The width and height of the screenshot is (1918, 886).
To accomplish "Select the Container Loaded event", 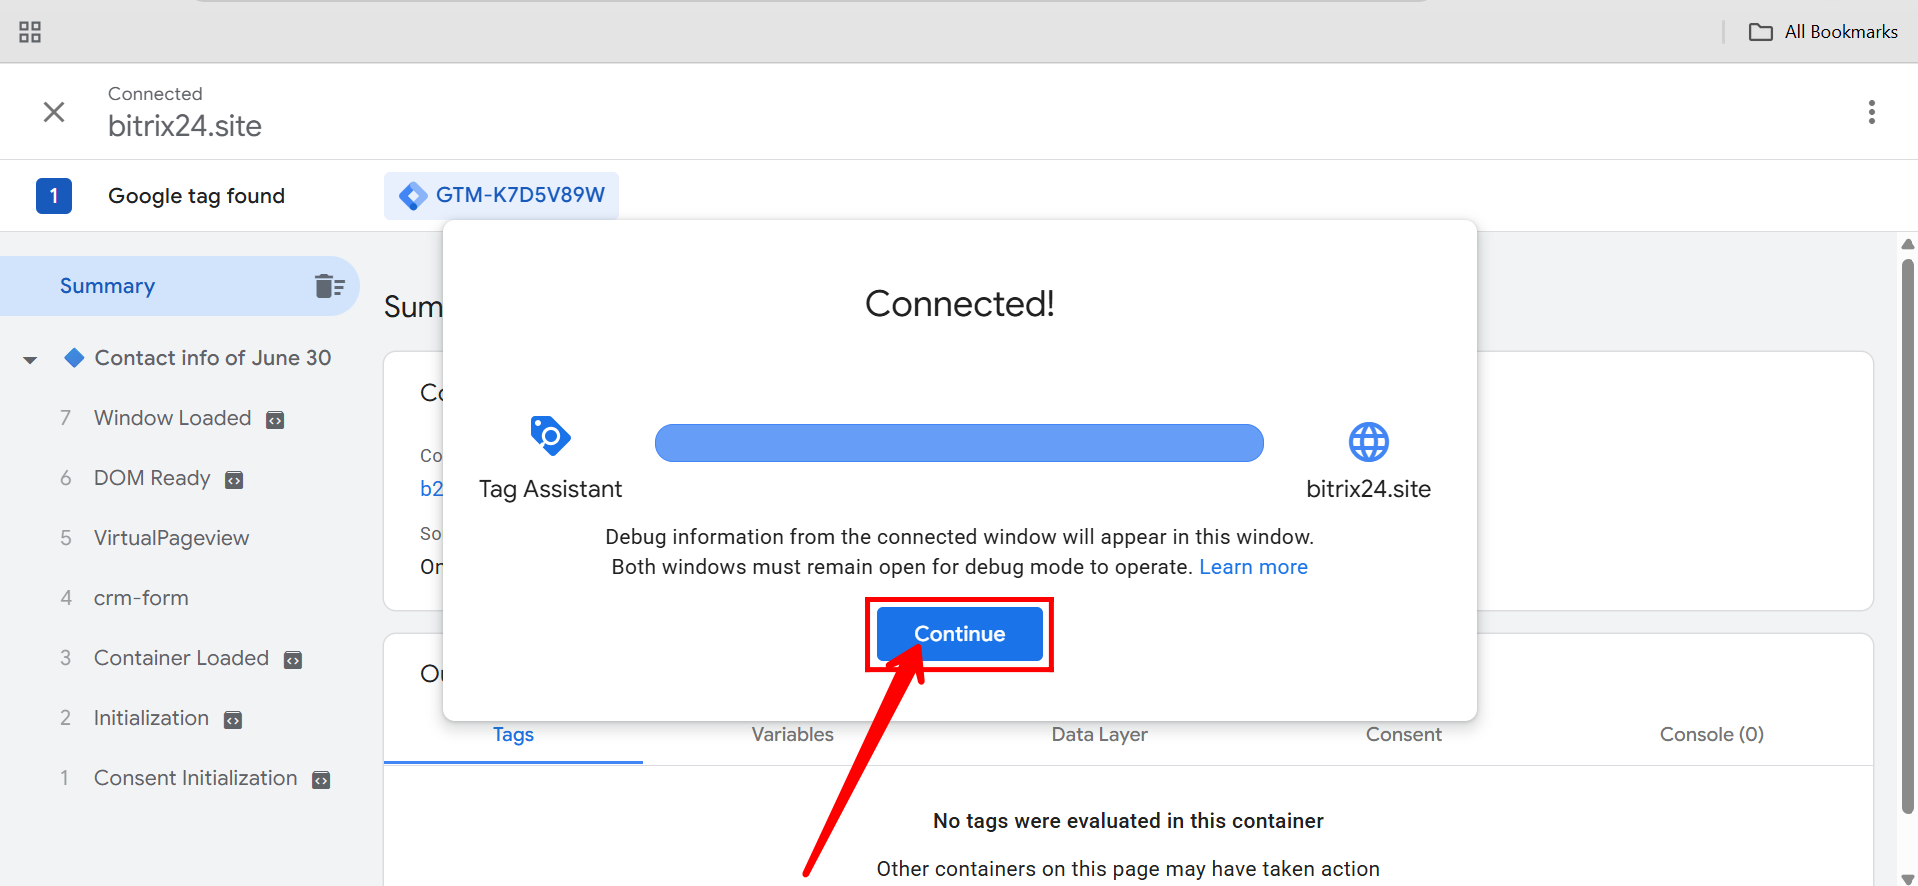I will pyautogui.click(x=181, y=658).
